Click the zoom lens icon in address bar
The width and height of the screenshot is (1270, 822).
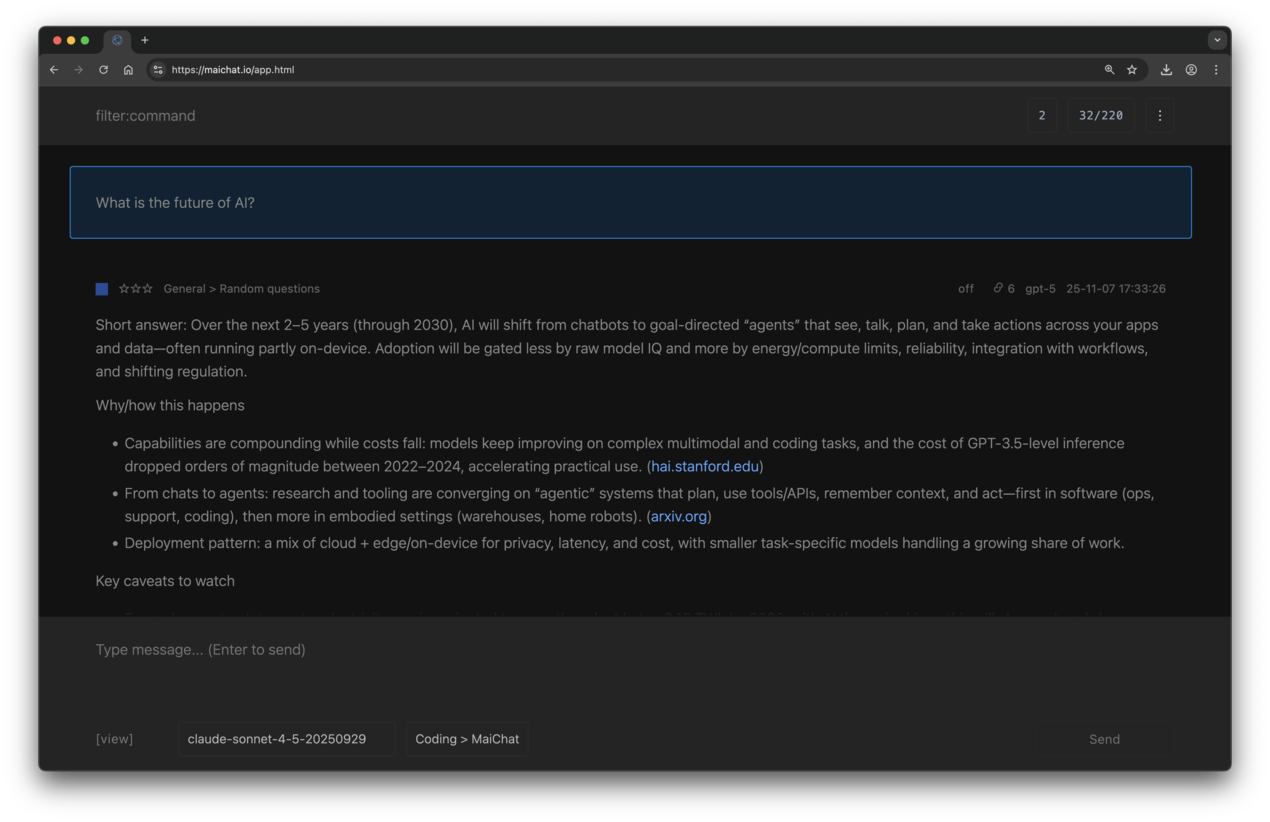click(1109, 69)
